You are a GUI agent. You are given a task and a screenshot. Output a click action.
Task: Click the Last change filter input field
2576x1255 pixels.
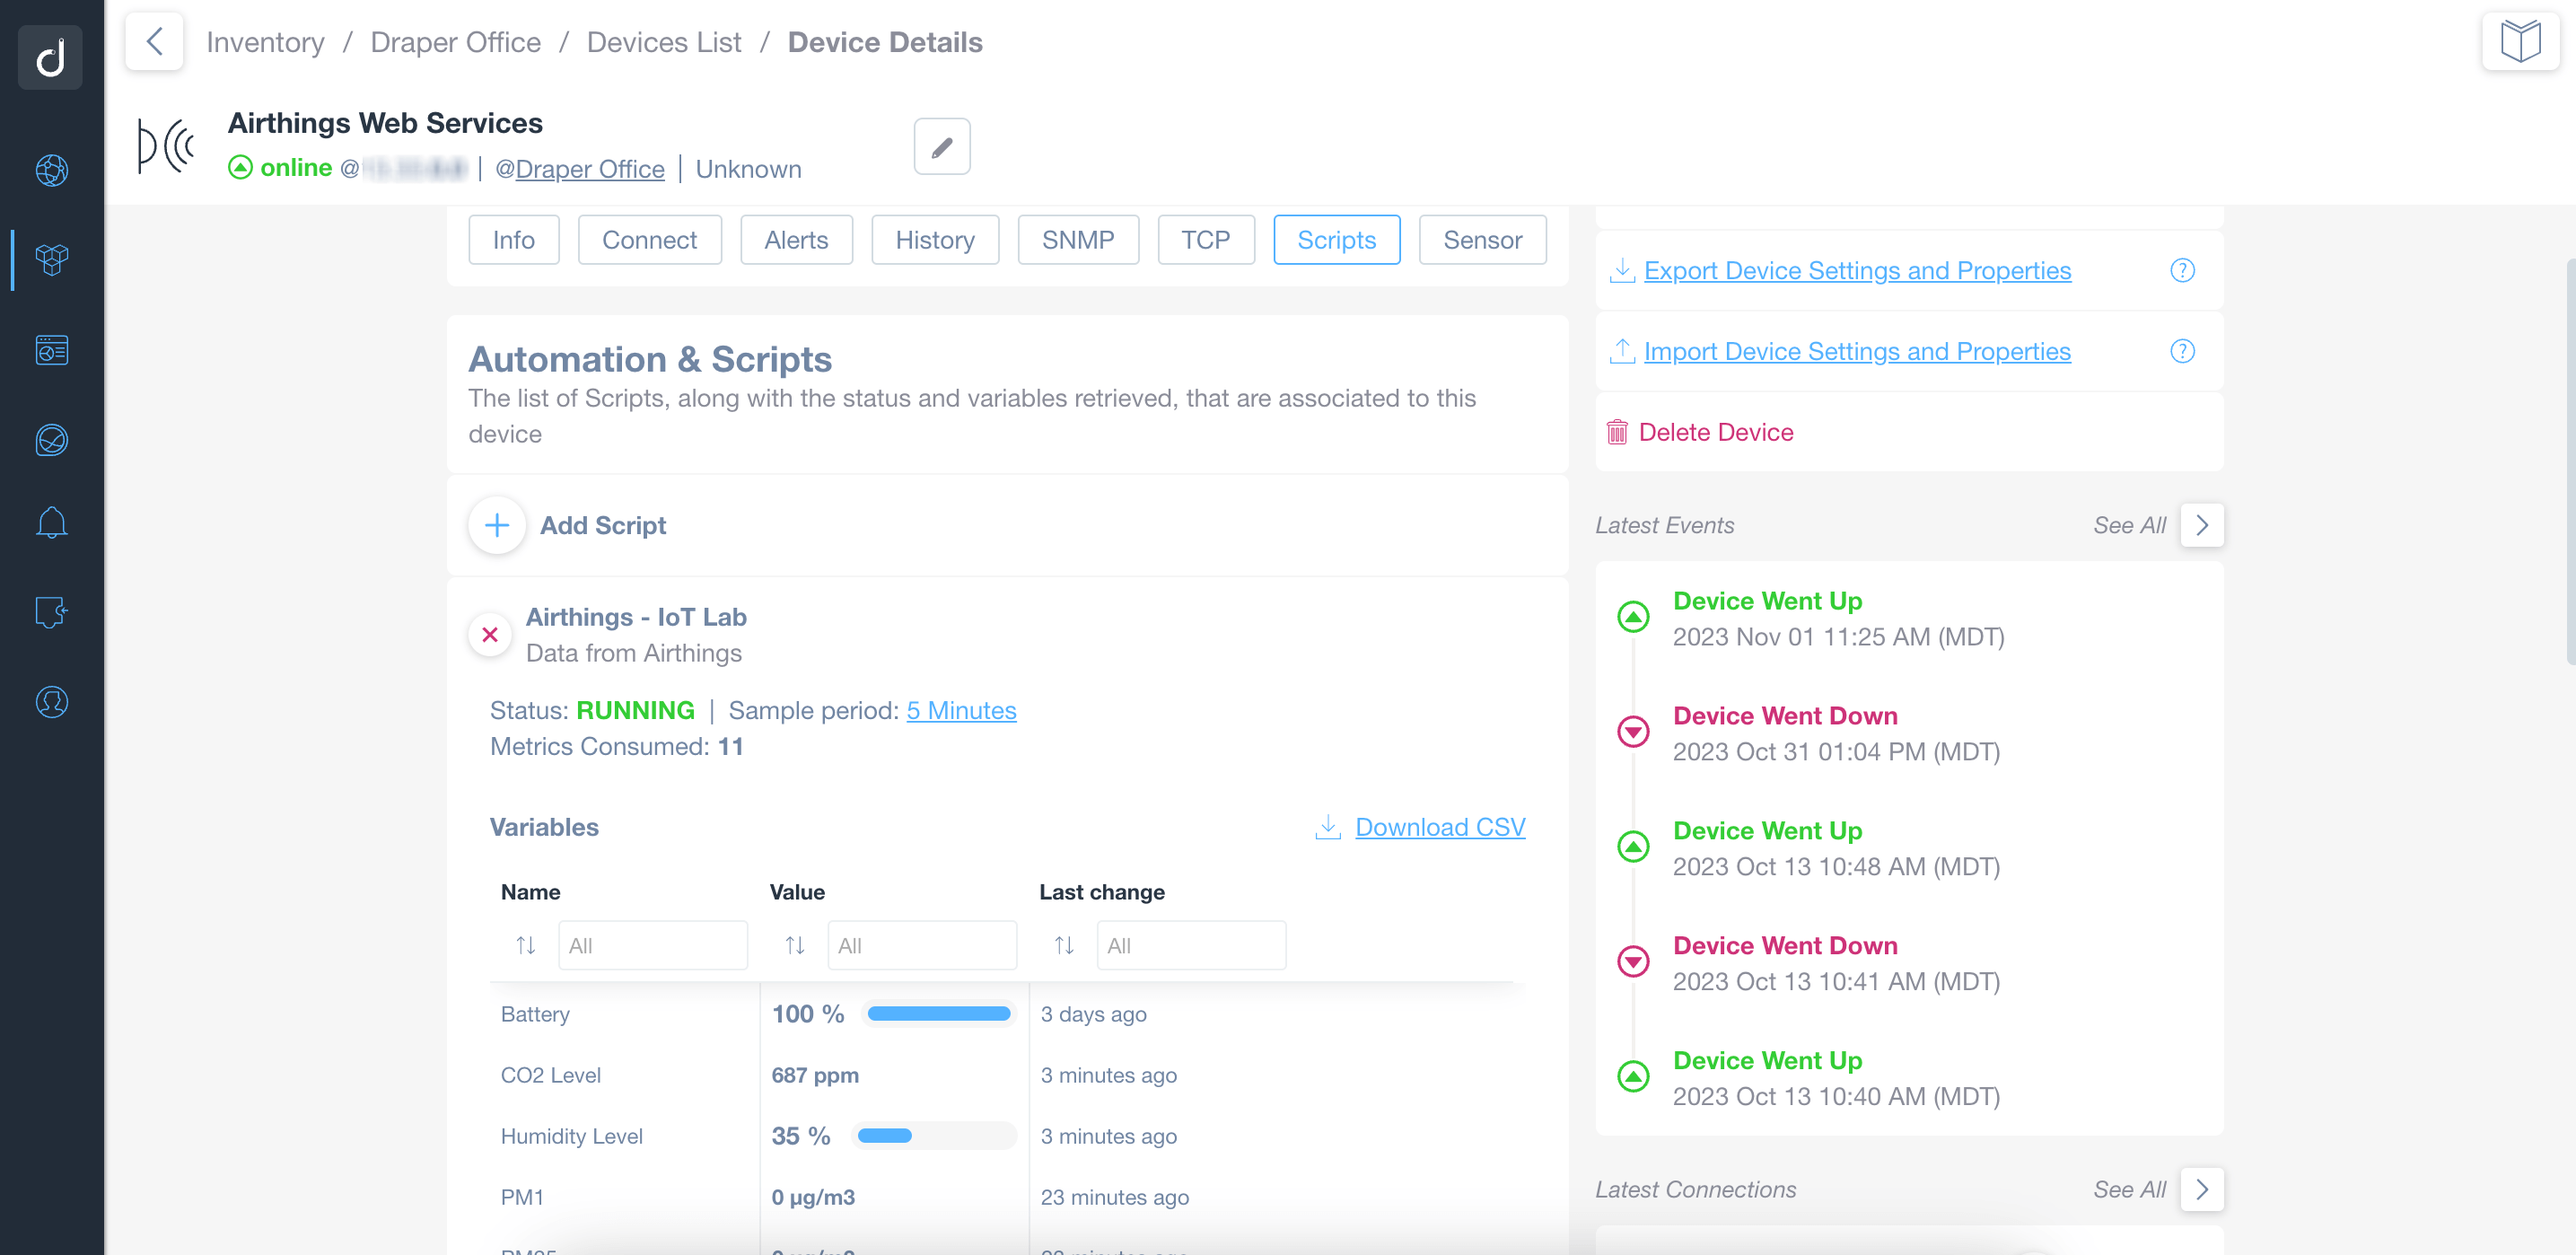[x=1191, y=945]
